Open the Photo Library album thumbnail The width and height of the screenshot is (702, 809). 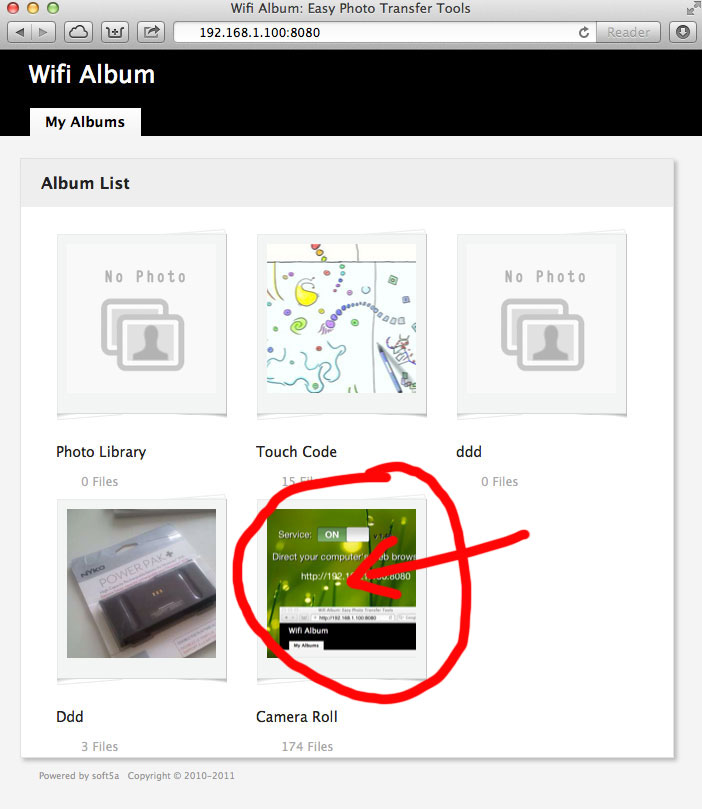pyautogui.click(x=142, y=324)
